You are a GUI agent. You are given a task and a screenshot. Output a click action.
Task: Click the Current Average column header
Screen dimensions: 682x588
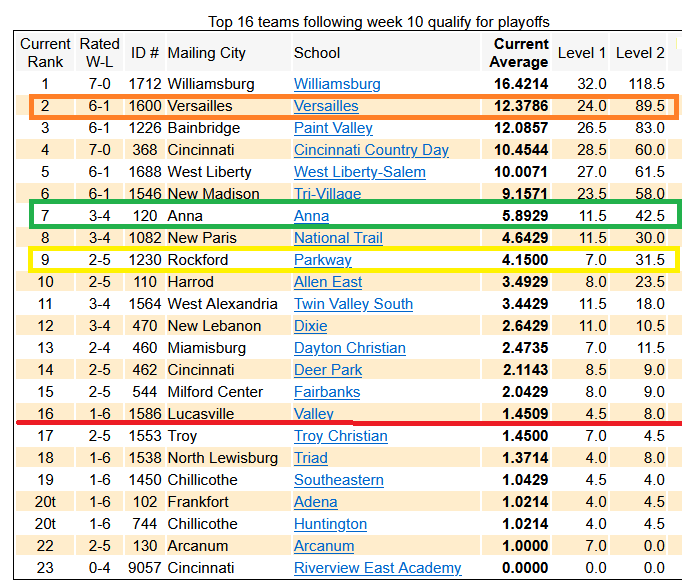point(520,53)
